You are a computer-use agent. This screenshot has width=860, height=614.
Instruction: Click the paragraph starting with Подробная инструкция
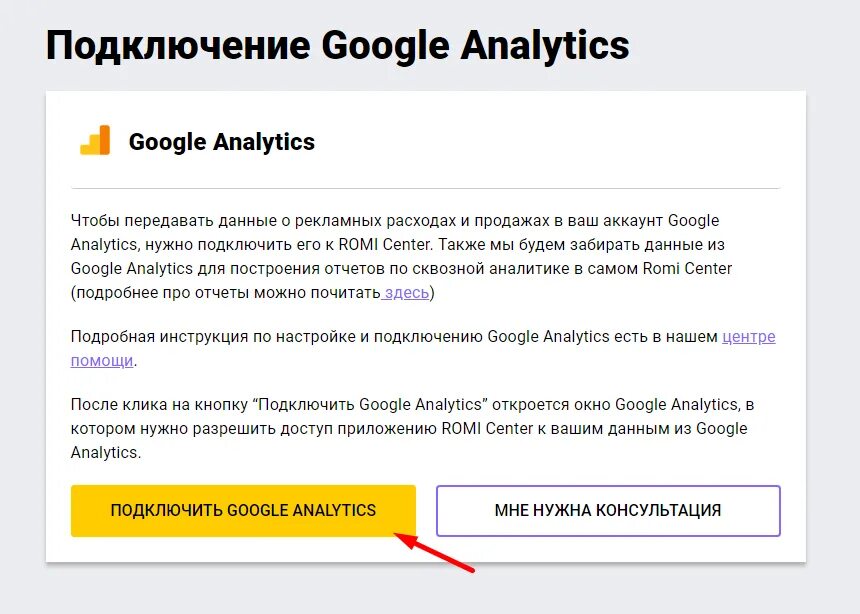(423, 348)
